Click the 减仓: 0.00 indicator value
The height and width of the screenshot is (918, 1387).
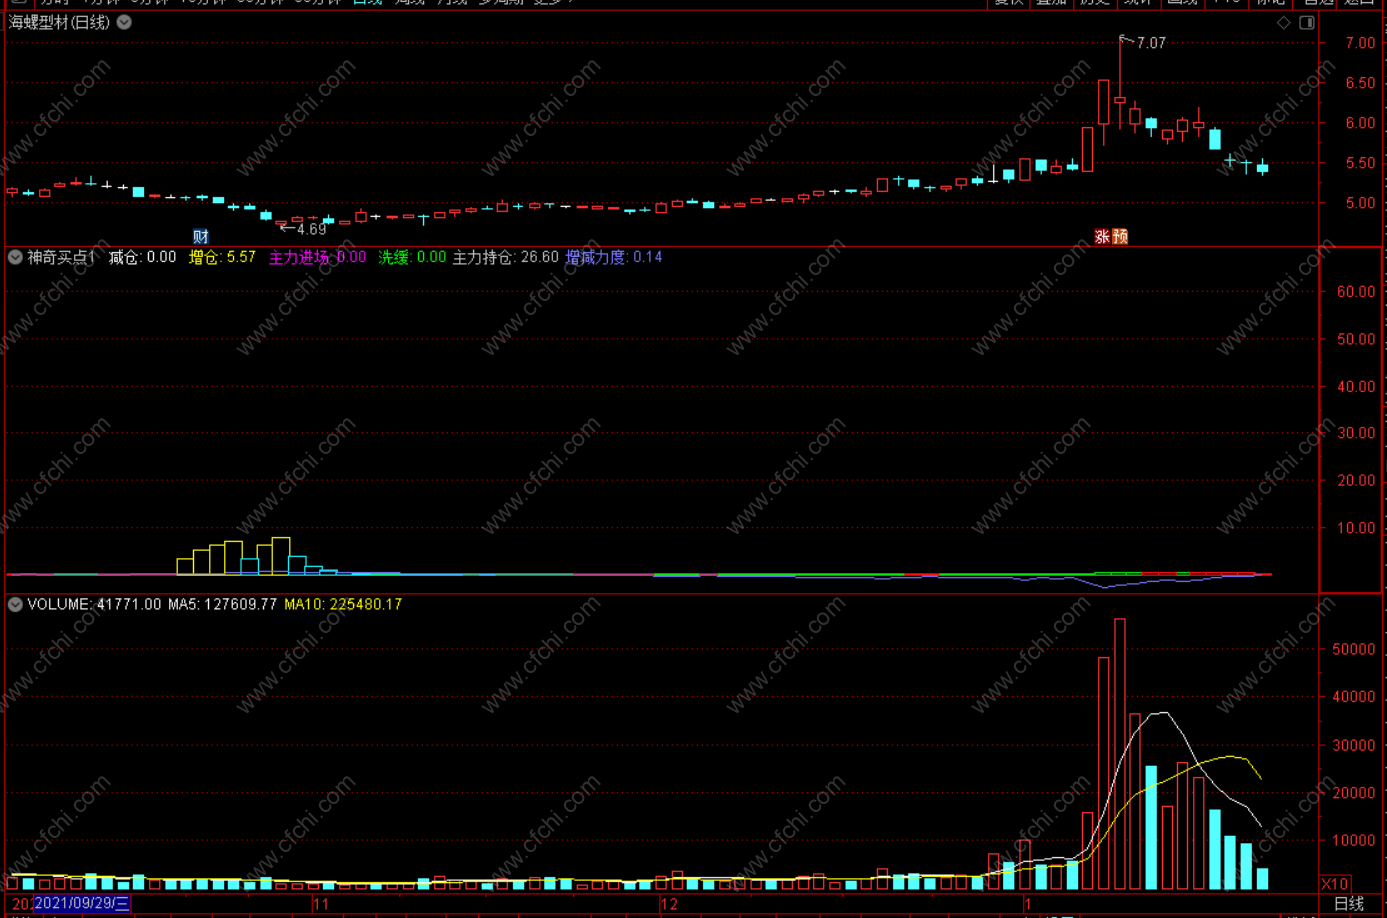point(142,257)
